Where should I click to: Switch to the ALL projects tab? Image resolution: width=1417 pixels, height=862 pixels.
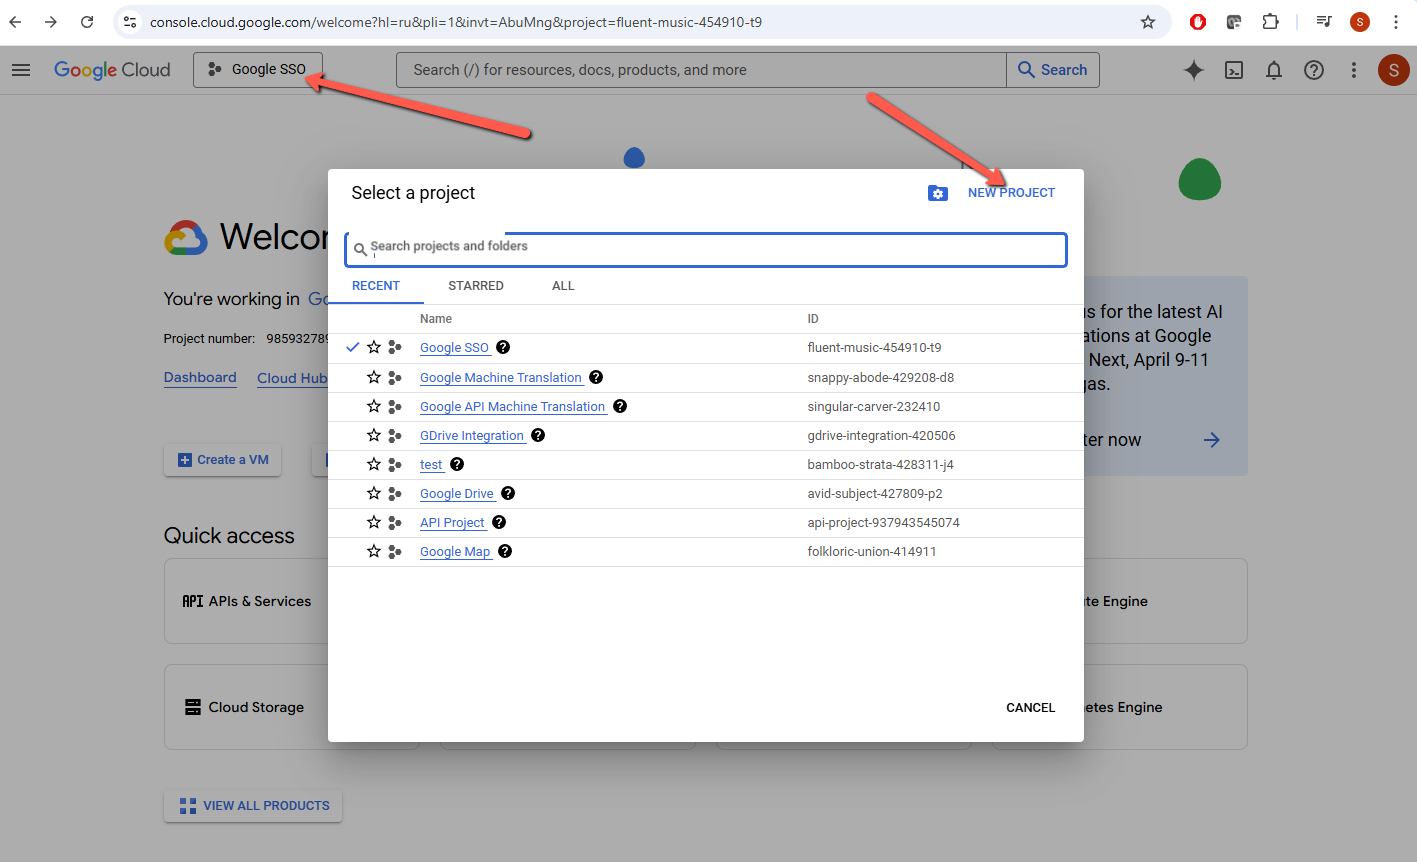(x=563, y=286)
